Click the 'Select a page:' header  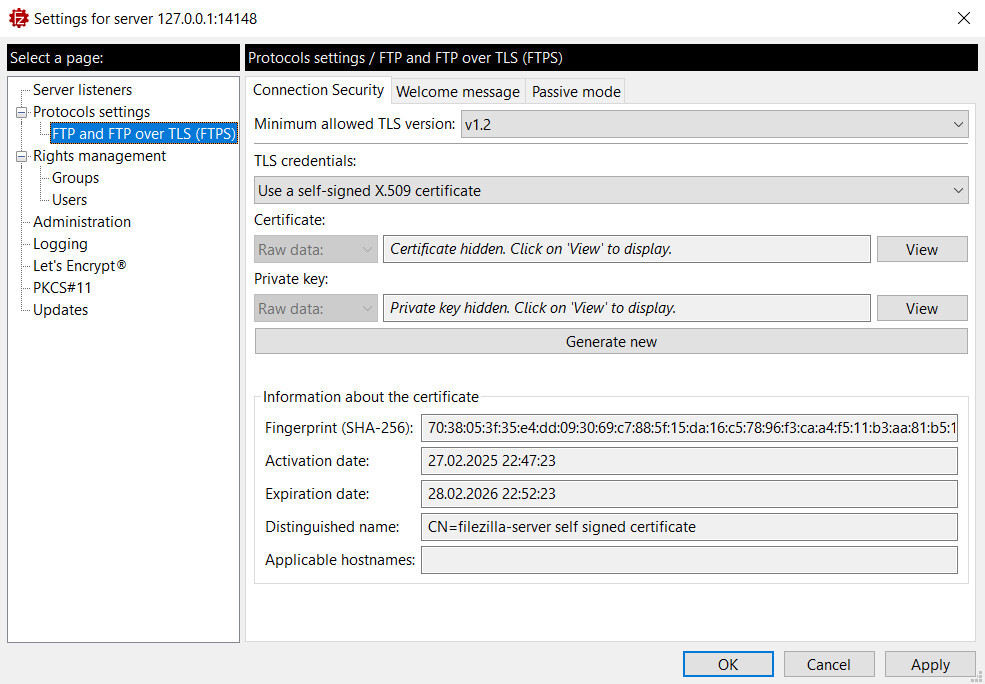[123, 58]
